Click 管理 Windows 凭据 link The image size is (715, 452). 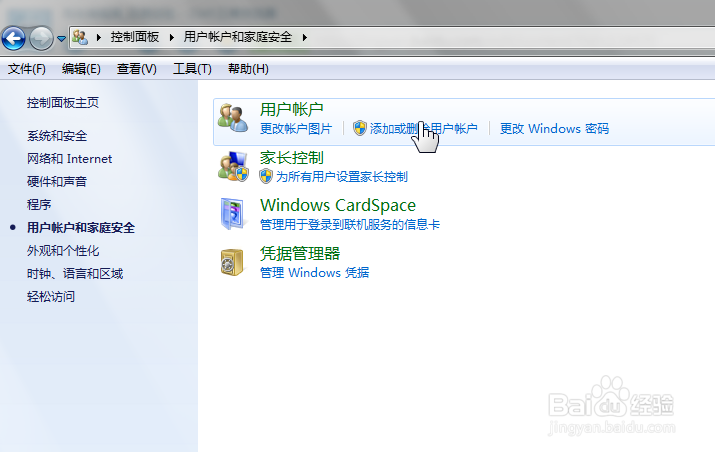click(x=315, y=273)
